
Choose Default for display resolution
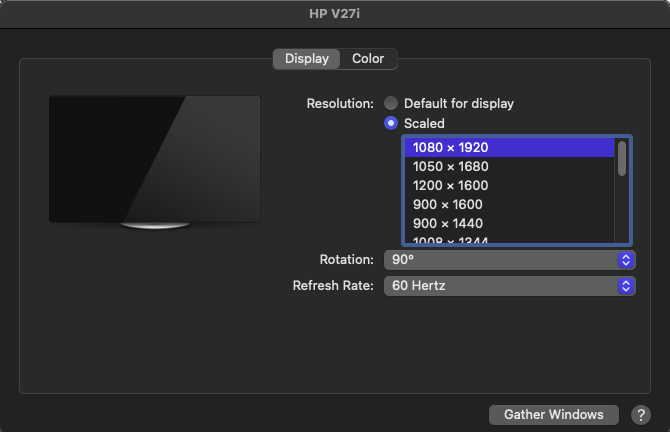pyautogui.click(x=391, y=103)
